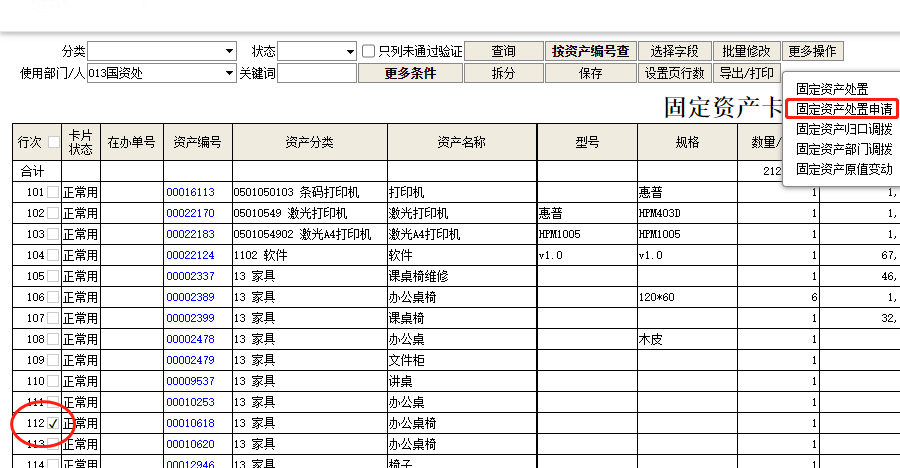Open asset link 00016113

(x=190, y=192)
